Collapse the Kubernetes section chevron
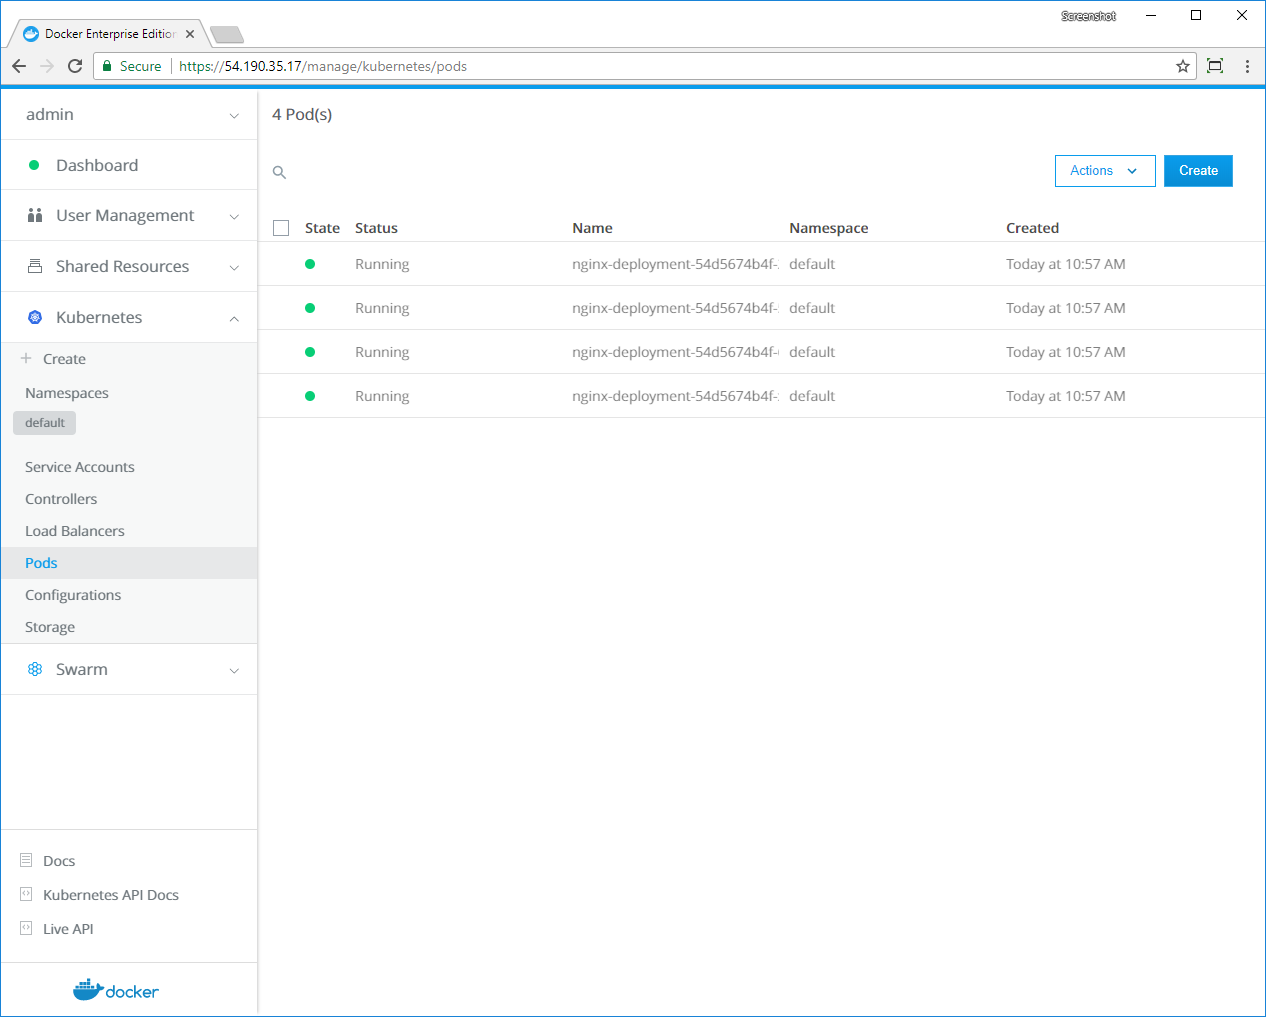 pos(234,318)
